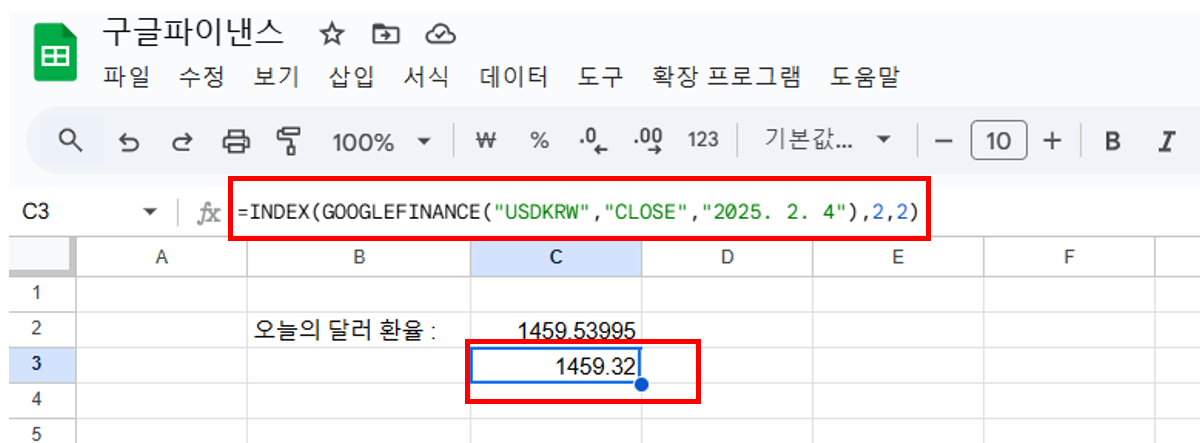Select column F header
This screenshot has height=443, width=1200.
click(x=1069, y=257)
